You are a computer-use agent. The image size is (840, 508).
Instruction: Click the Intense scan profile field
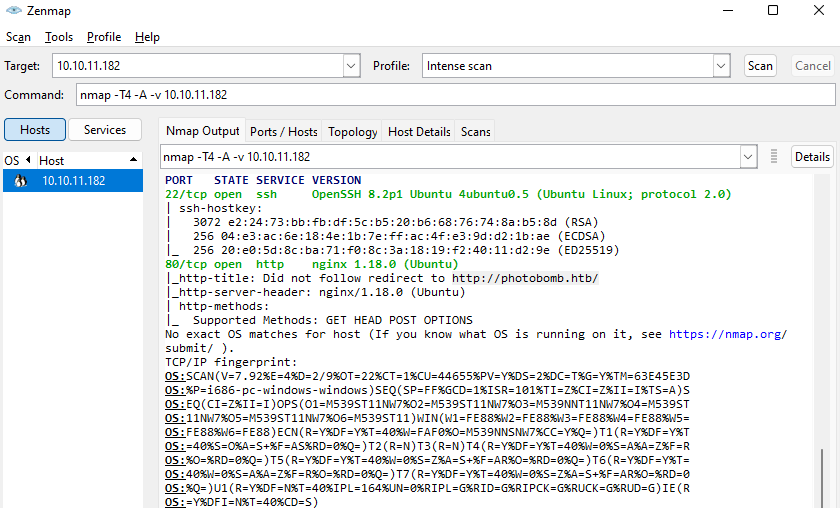pyautogui.click(x=568, y=66)
